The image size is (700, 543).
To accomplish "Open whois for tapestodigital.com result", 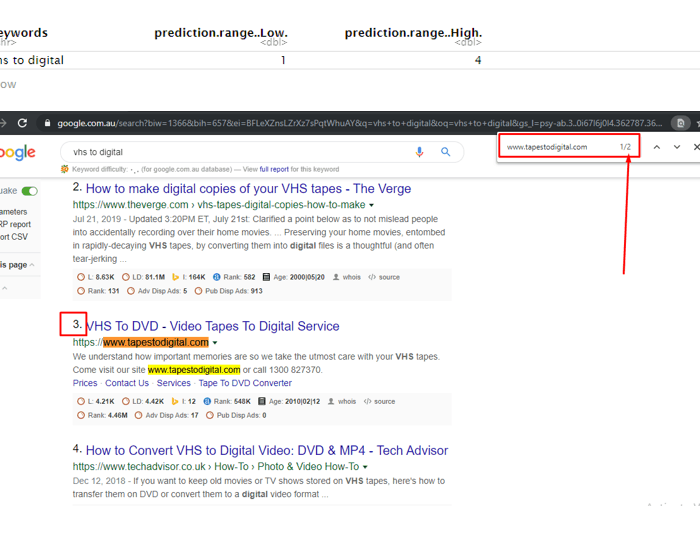I will [x=342, y=401].
